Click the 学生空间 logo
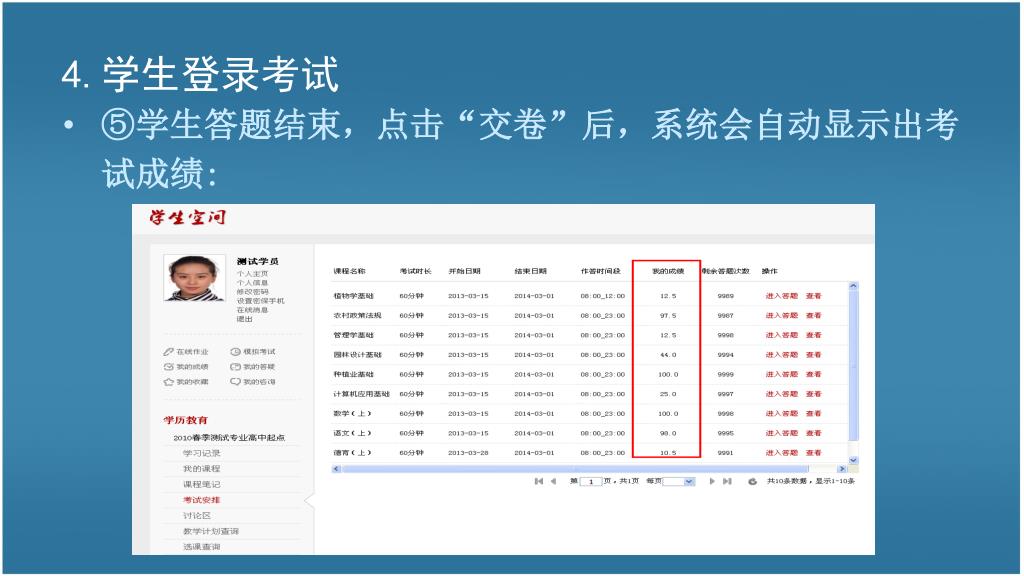Image resolution: width=1024 pixels, height=576 pixels. [187, 217]
